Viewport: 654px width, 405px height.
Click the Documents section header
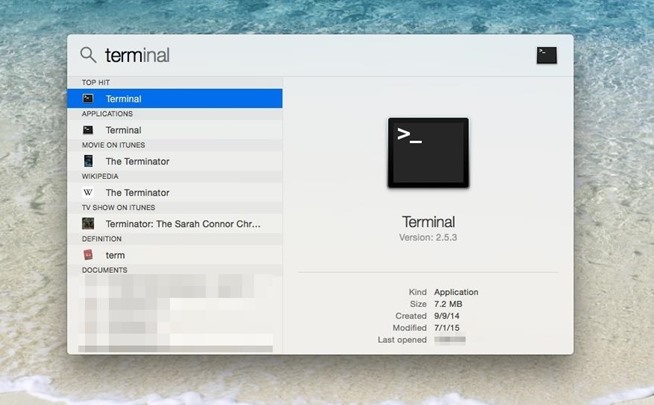point(104,270)
